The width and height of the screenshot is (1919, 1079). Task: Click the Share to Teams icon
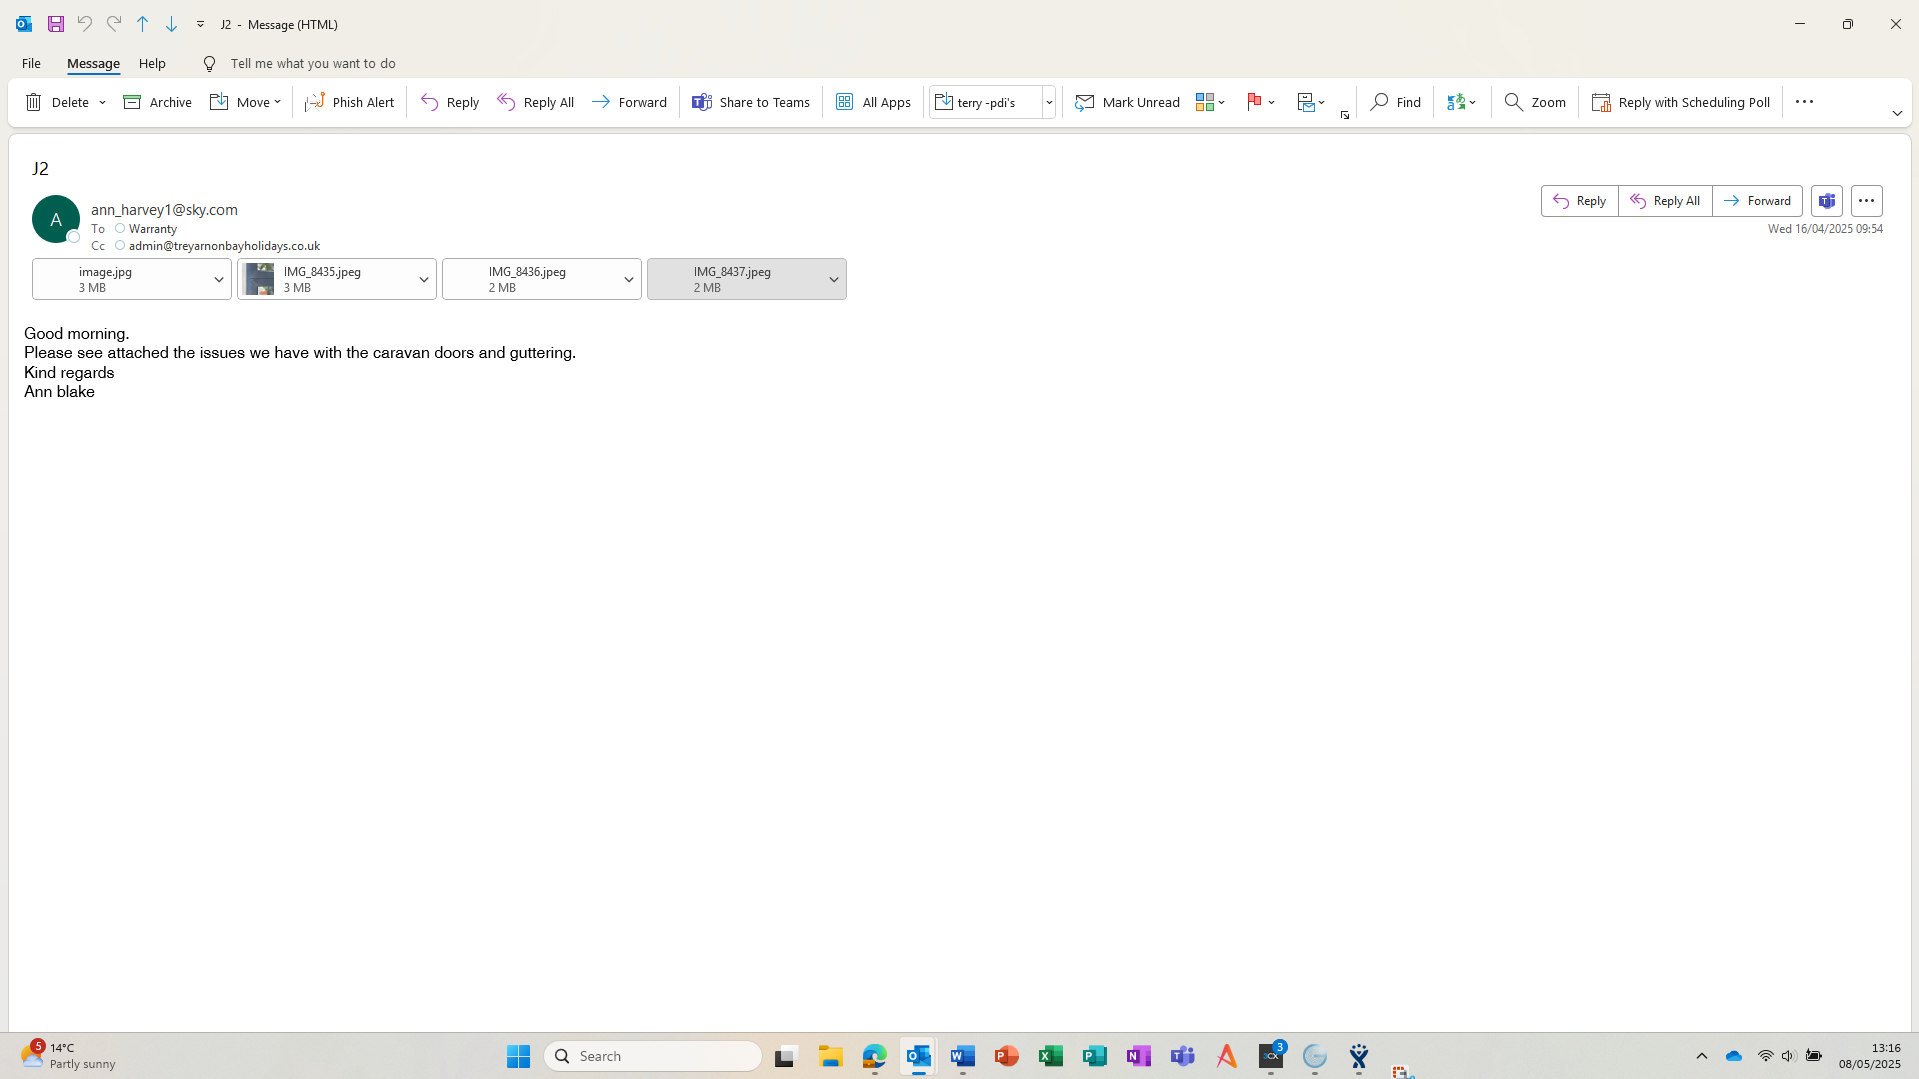click(x=702, y=102)
